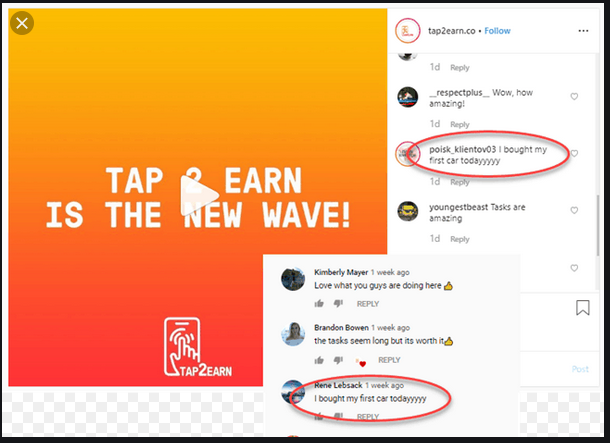Thumbs up Kimberly Mayer's comment
Screen dimensions: 610x443
point(319,303)
